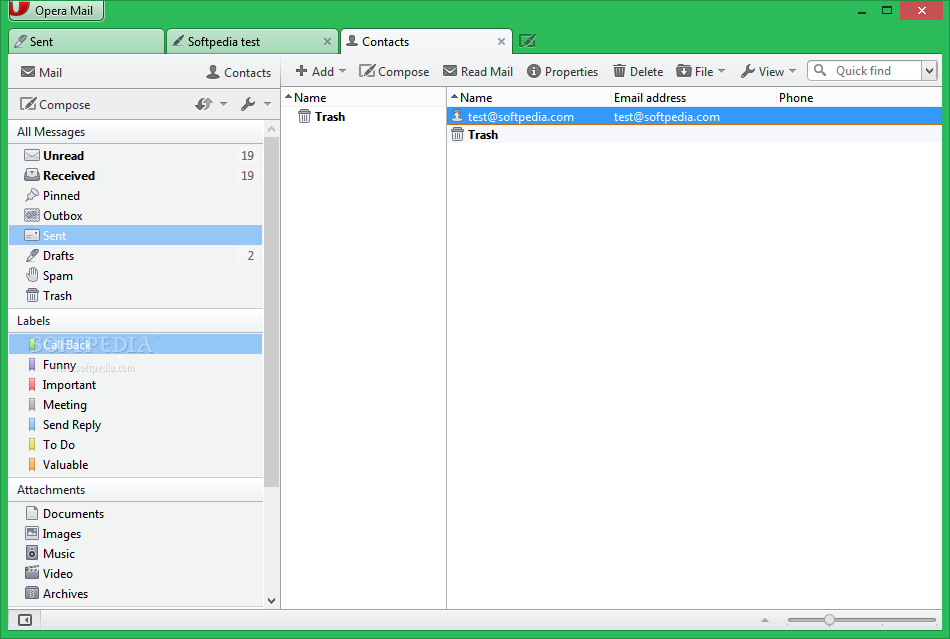950x639 pixels.
Task: Click the 19 count beside Unread
Action: click(x=247, y=156)
